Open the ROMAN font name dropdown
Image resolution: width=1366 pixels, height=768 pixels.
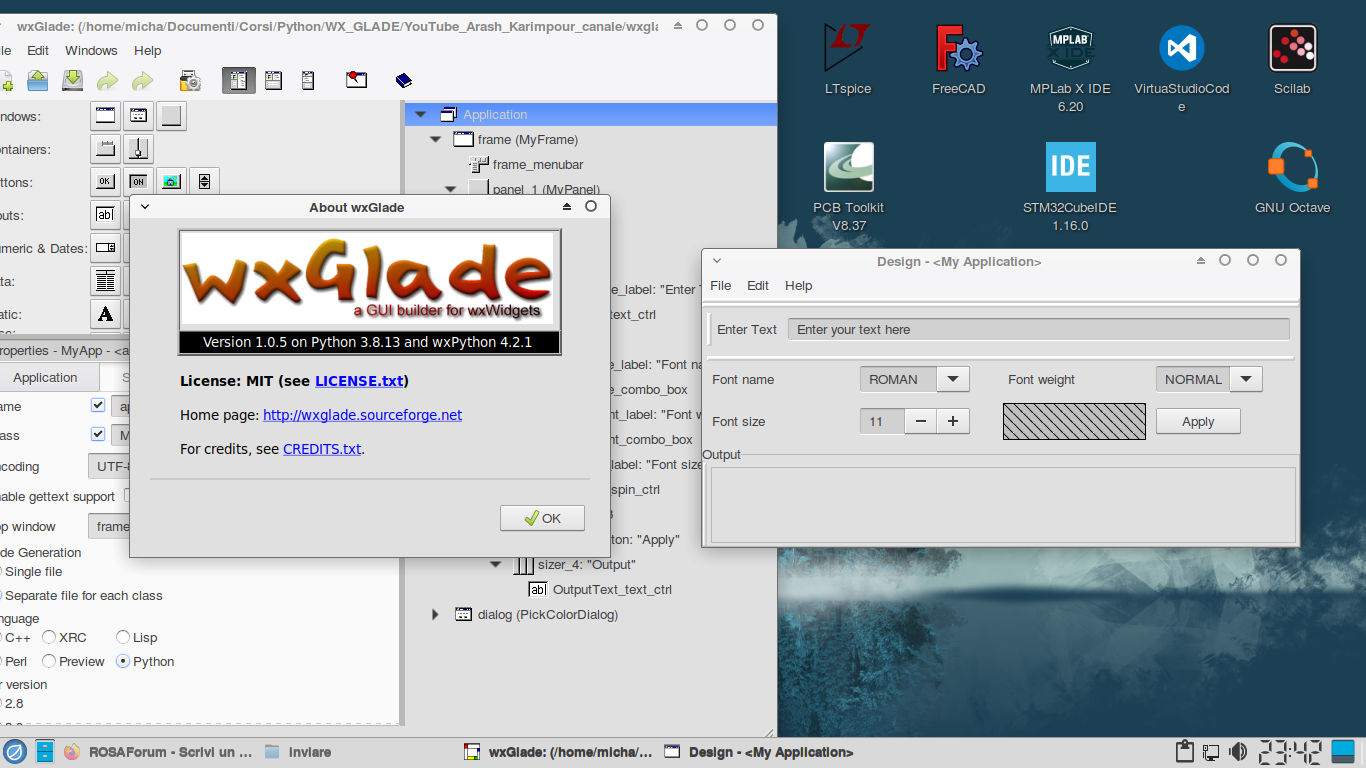(x=952, y=379)
